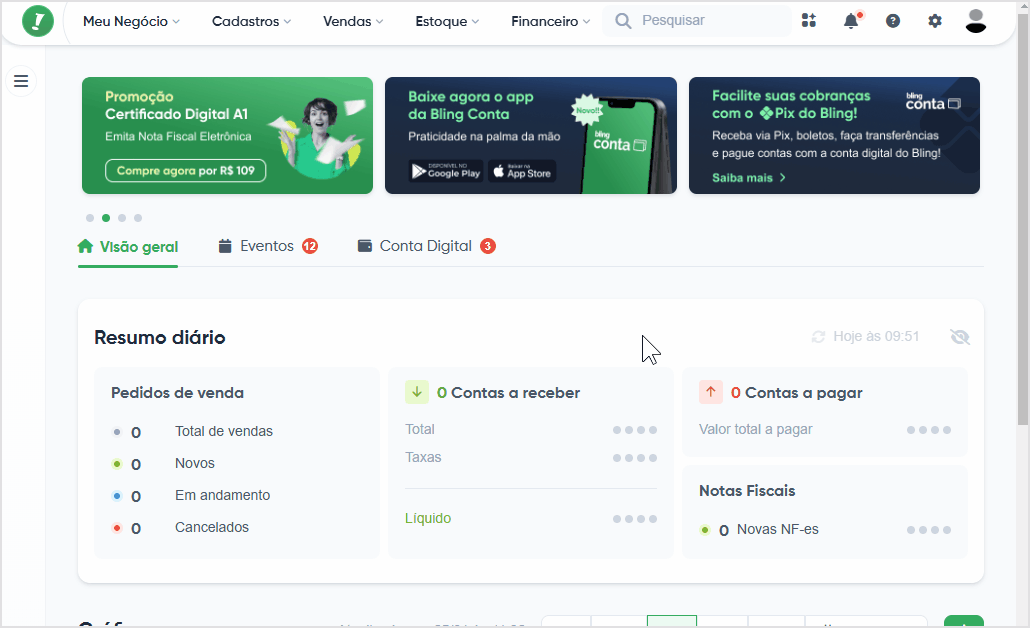Select the fourth carousel dot

(x=138, y=218)
